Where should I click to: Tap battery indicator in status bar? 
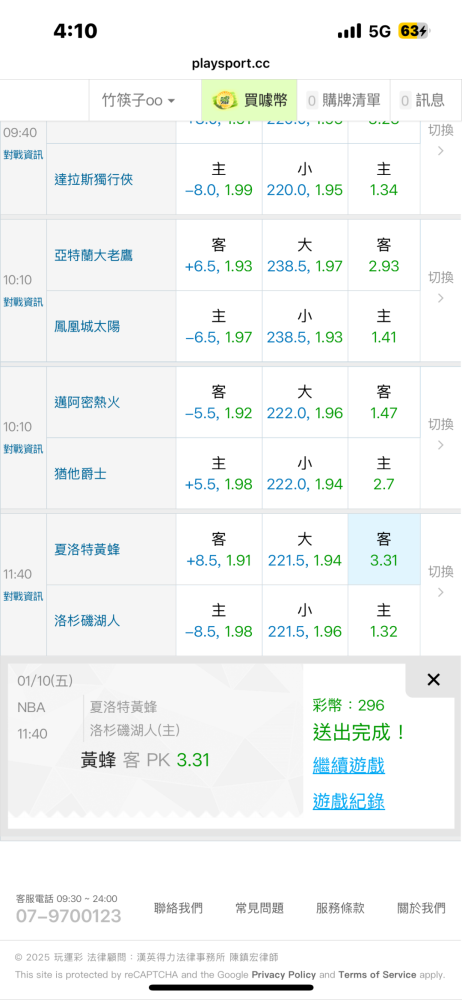coord(414,31)
